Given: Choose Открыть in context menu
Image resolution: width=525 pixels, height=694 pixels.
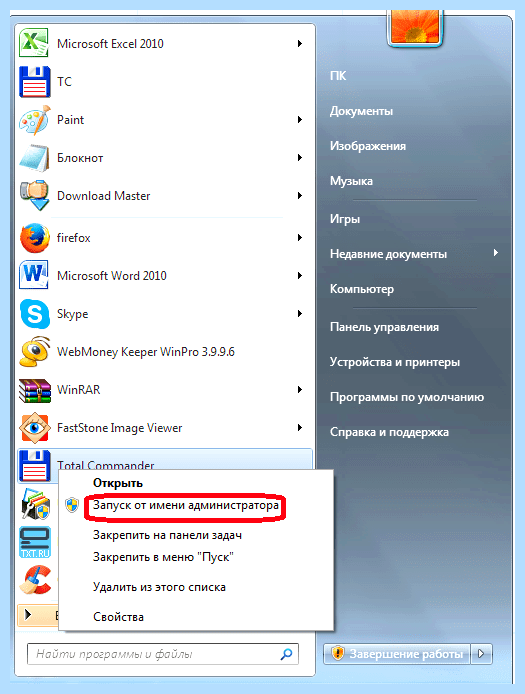Looking at the screenshot, I should (118, 483).
